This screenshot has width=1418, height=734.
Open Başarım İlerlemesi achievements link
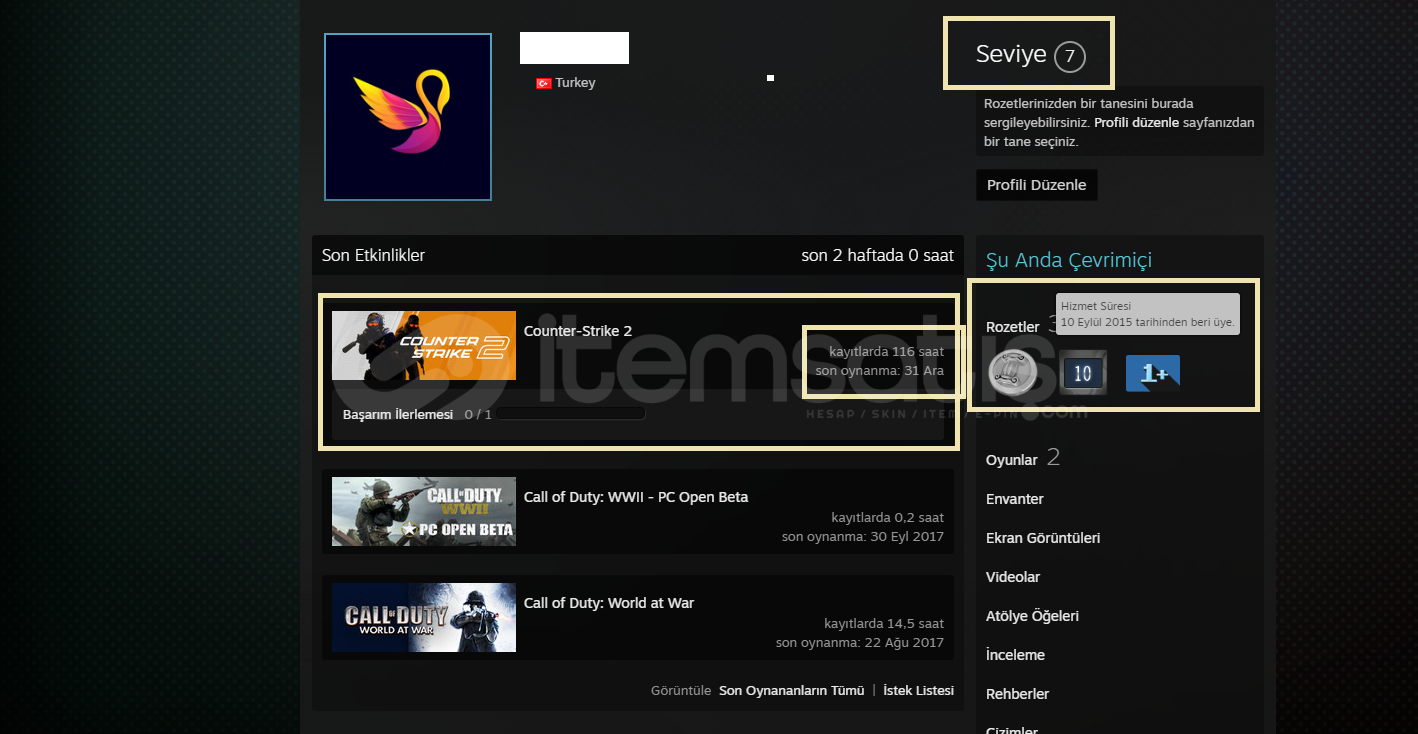click(x=398, y=414)
